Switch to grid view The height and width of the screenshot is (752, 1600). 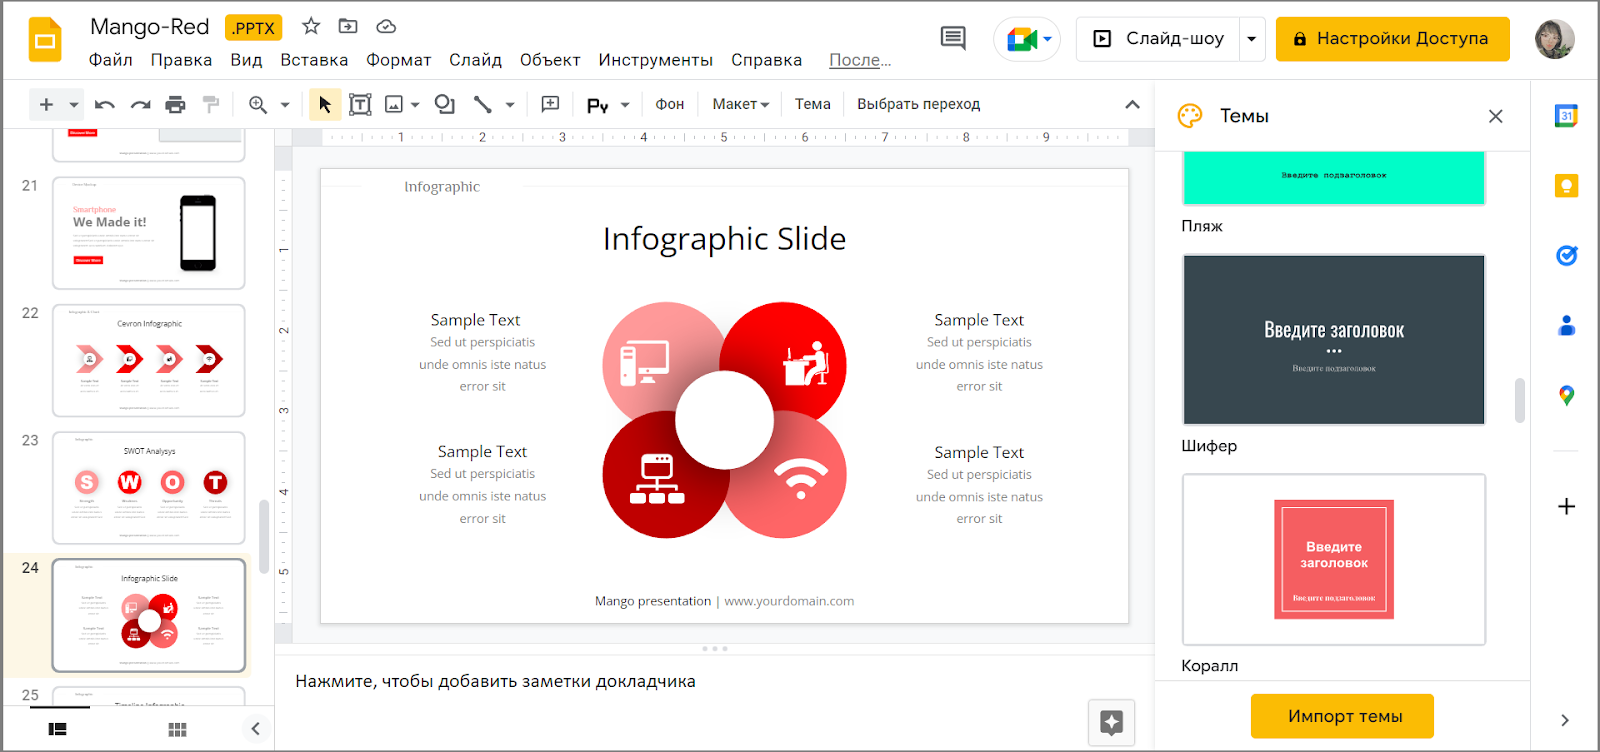click(177, 730)
